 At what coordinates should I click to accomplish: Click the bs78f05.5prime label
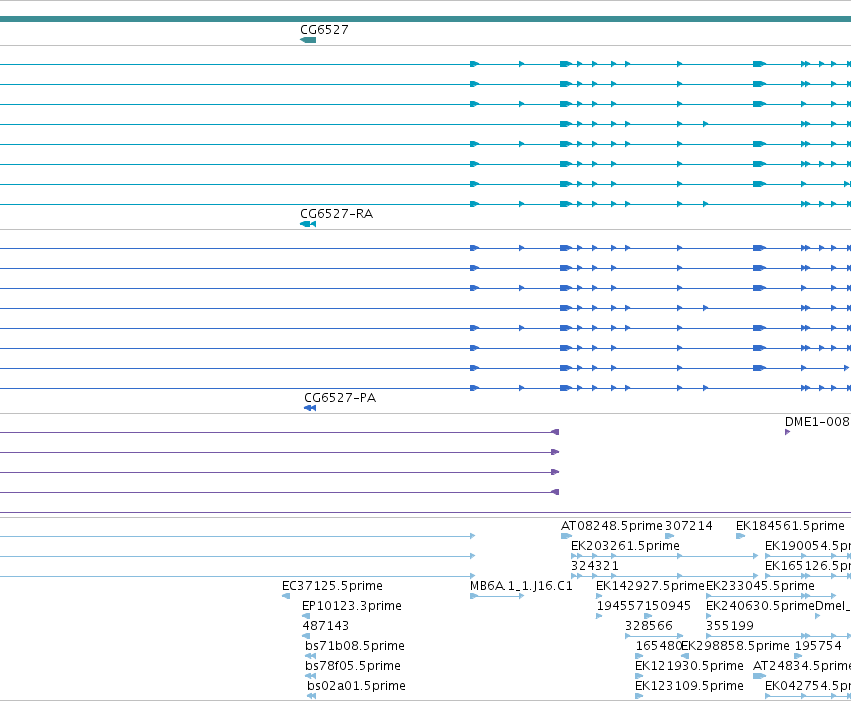[353, 666]
